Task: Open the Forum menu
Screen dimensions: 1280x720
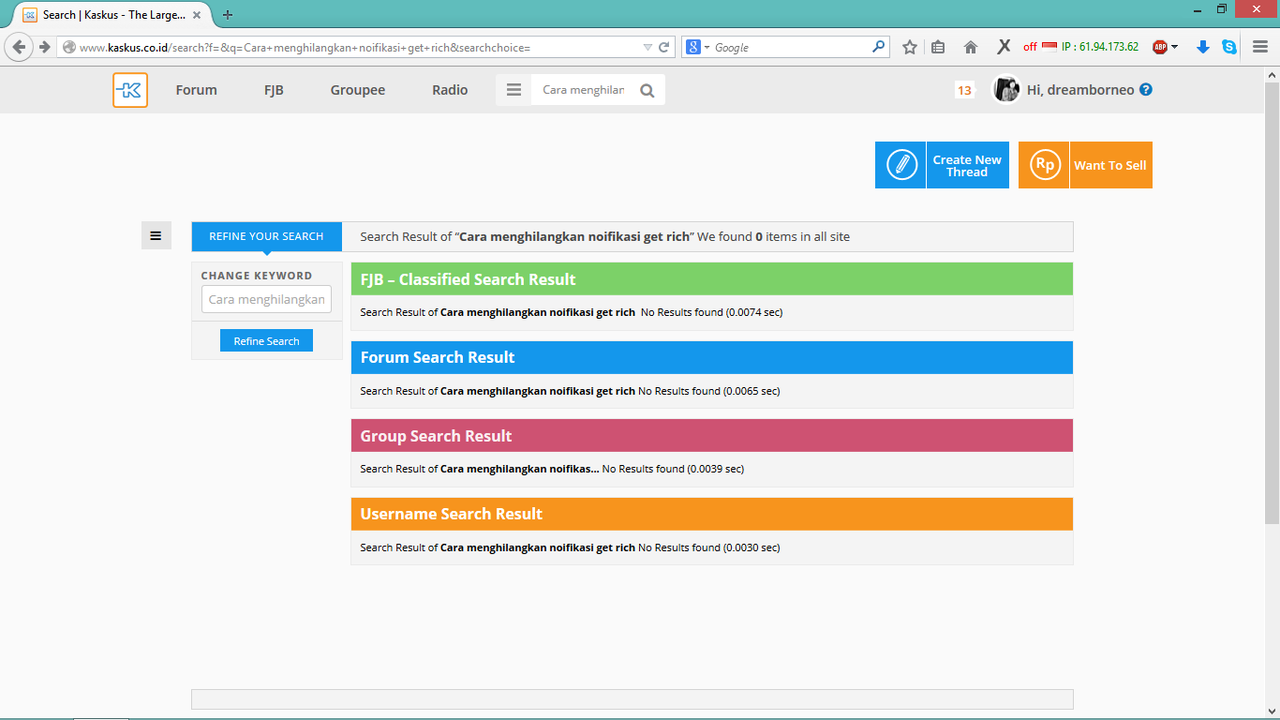Action: (x=196, y=90)
